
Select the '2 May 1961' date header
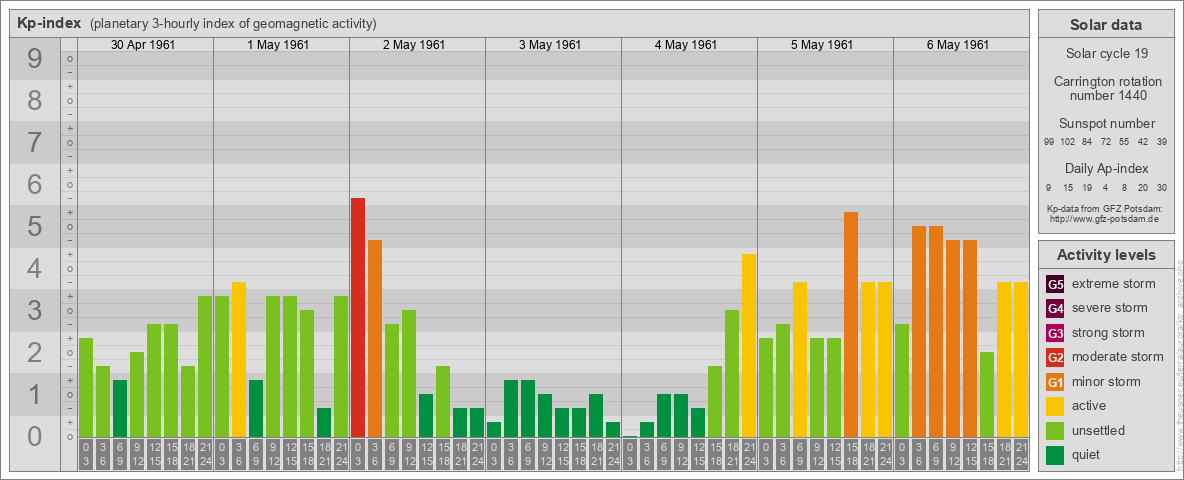pyautogui.click(x=414, y=45)
